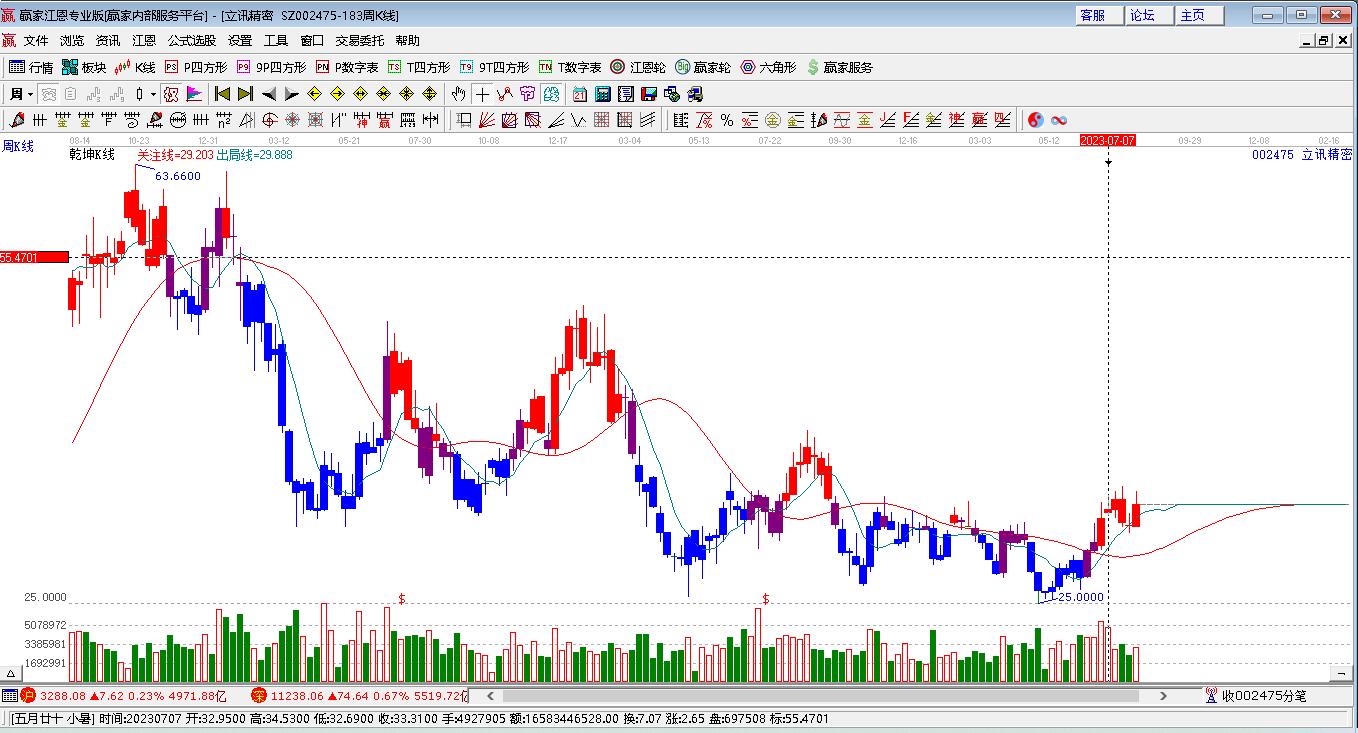Click the 55.4701 red price label
Image resolution: width=1358 pixels, height=733 pixels.
pyautogui.click(x=34, y=257)
